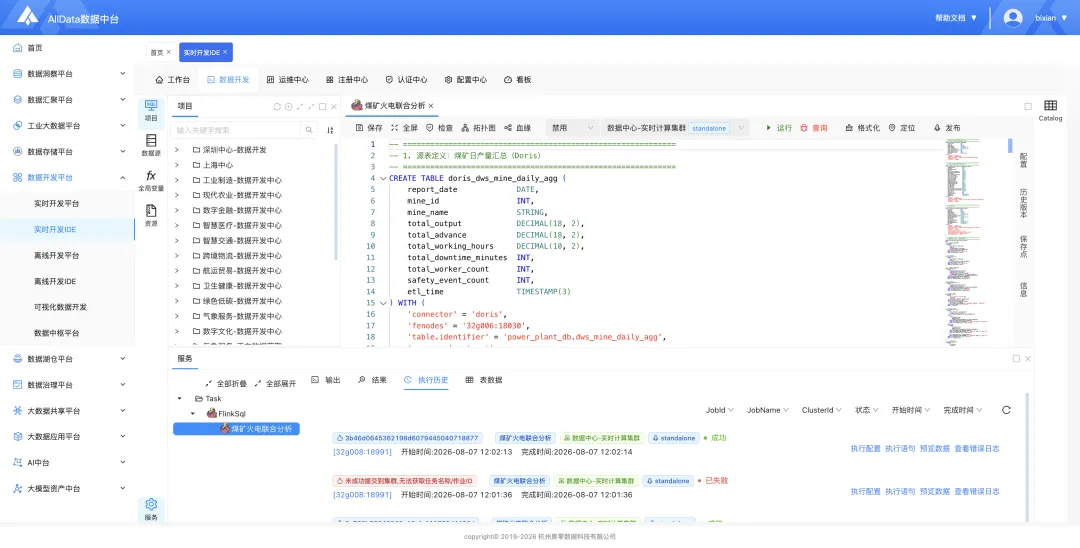Switch to the 认证中心 tab
This screenshot has width=1080, height=548.
click(x=406, y=80)
